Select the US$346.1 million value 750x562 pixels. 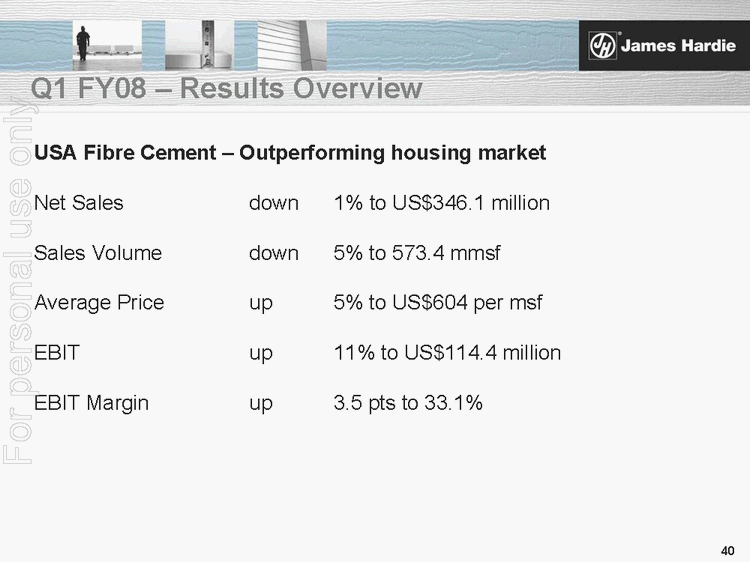[x=441, y=203]
